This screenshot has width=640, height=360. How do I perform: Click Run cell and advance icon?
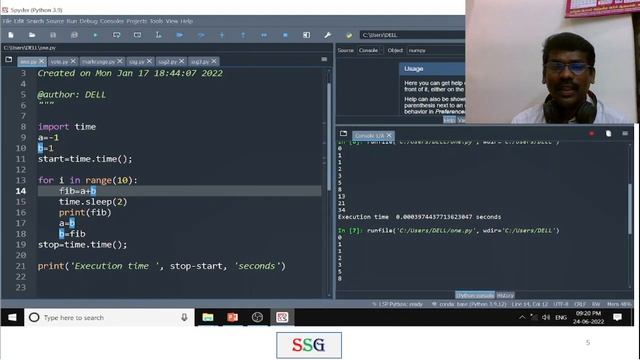(138, 35)
